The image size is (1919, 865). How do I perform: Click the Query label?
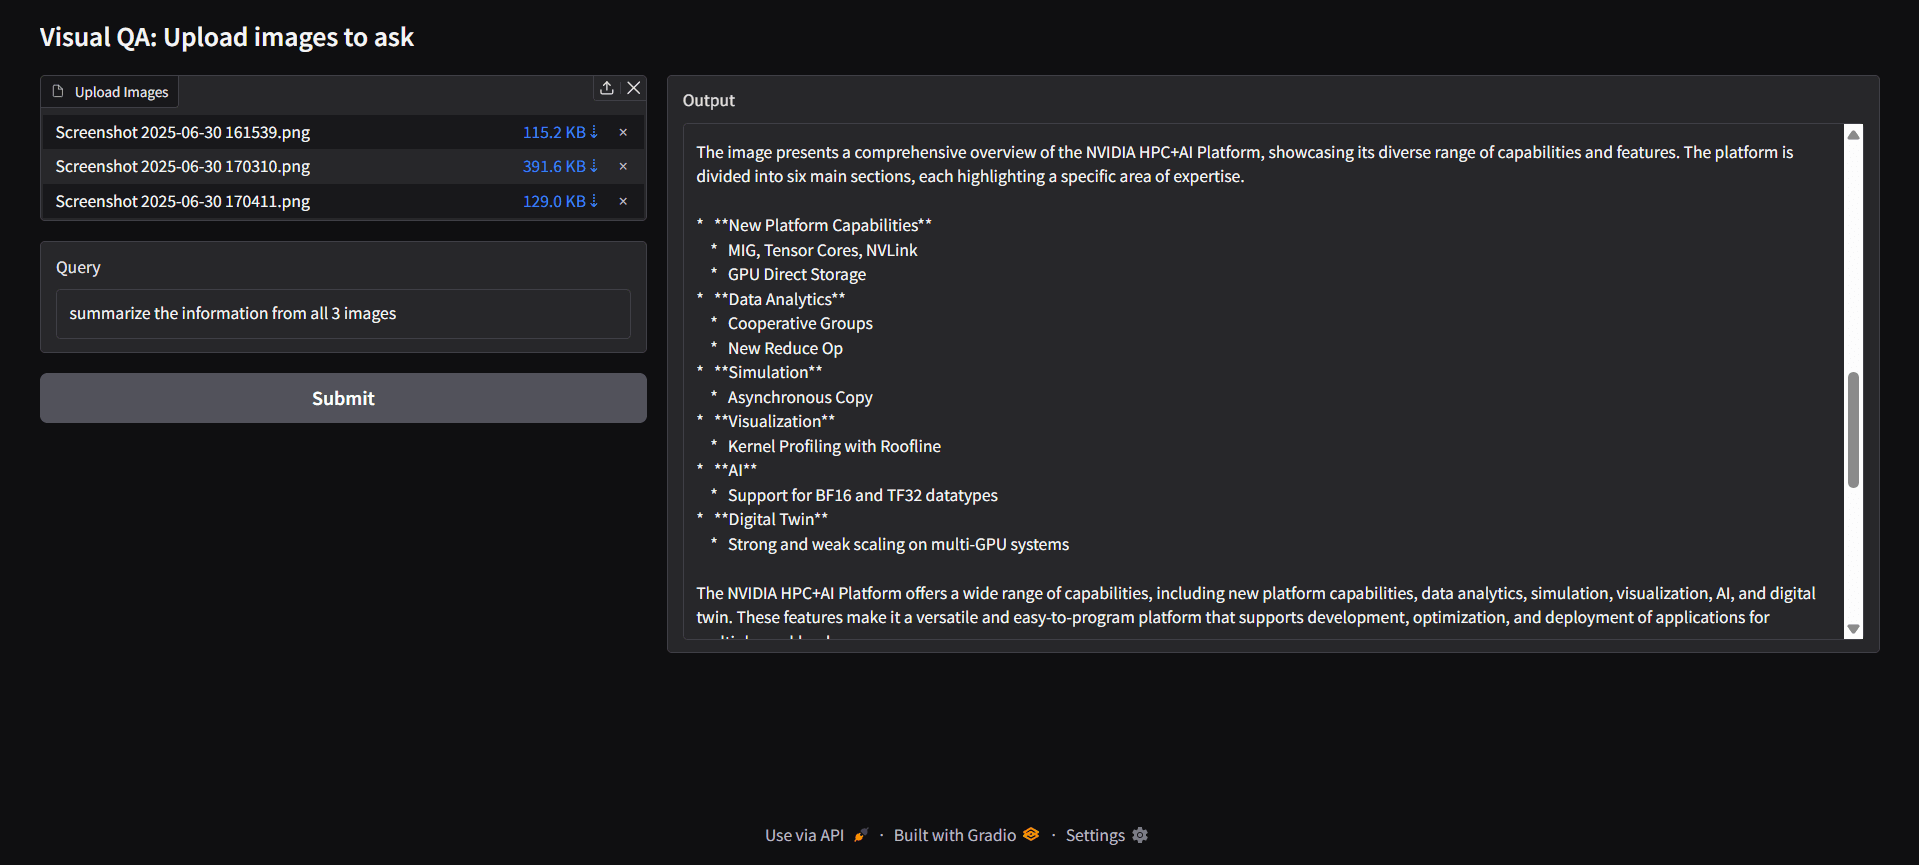point(78,267)
